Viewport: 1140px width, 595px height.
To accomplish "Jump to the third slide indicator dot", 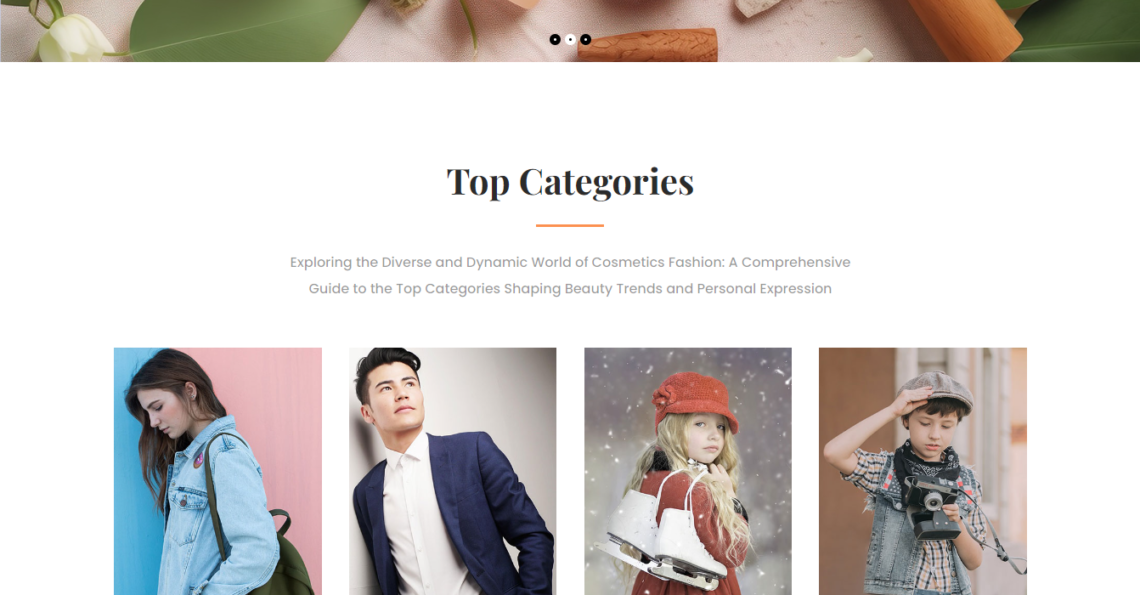I will point(585,39).
